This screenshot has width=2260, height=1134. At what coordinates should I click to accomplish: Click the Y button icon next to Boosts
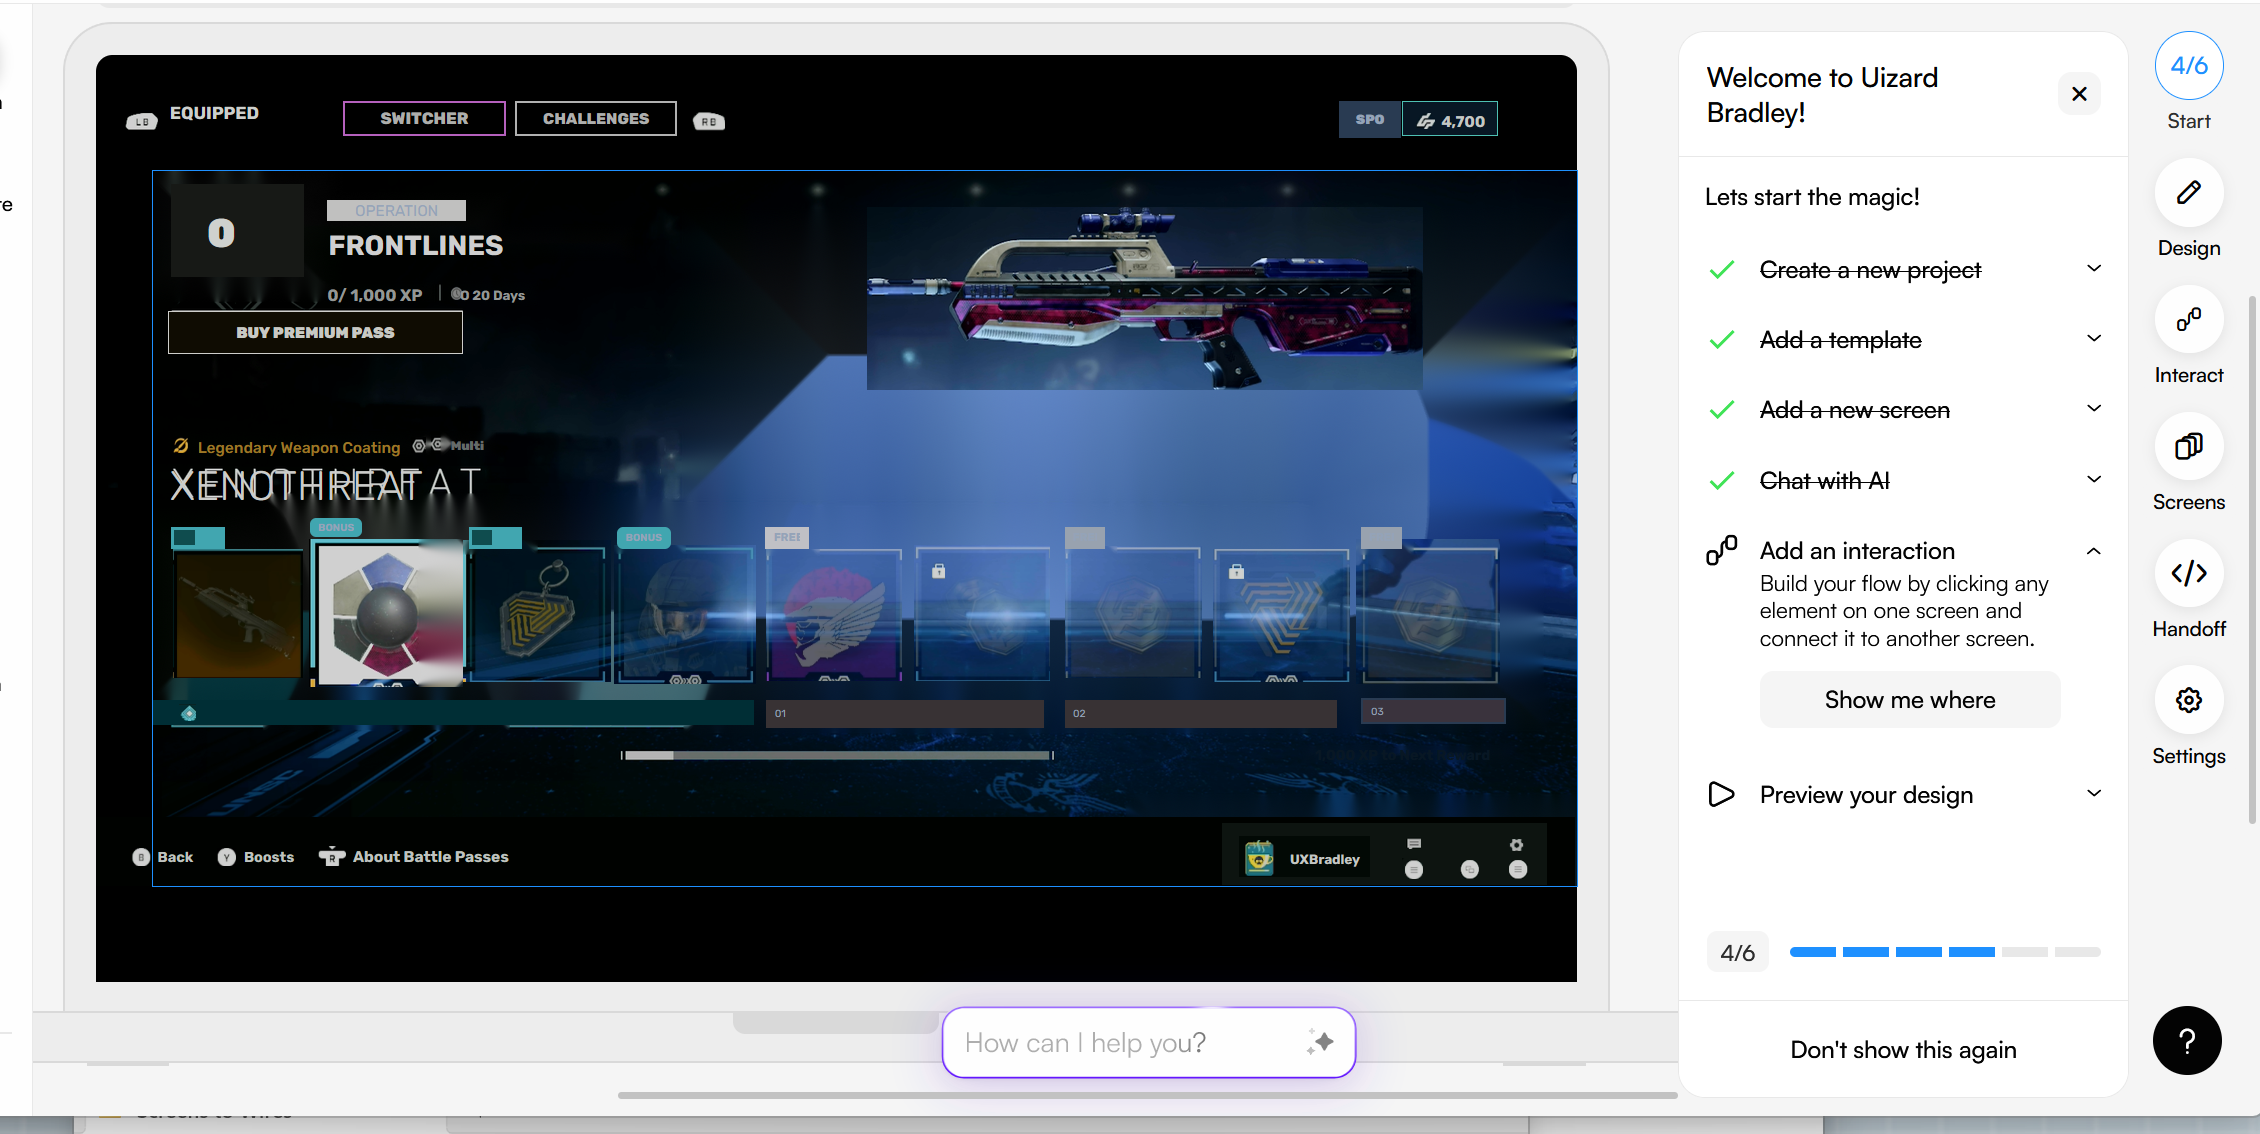tap(227, 857)
